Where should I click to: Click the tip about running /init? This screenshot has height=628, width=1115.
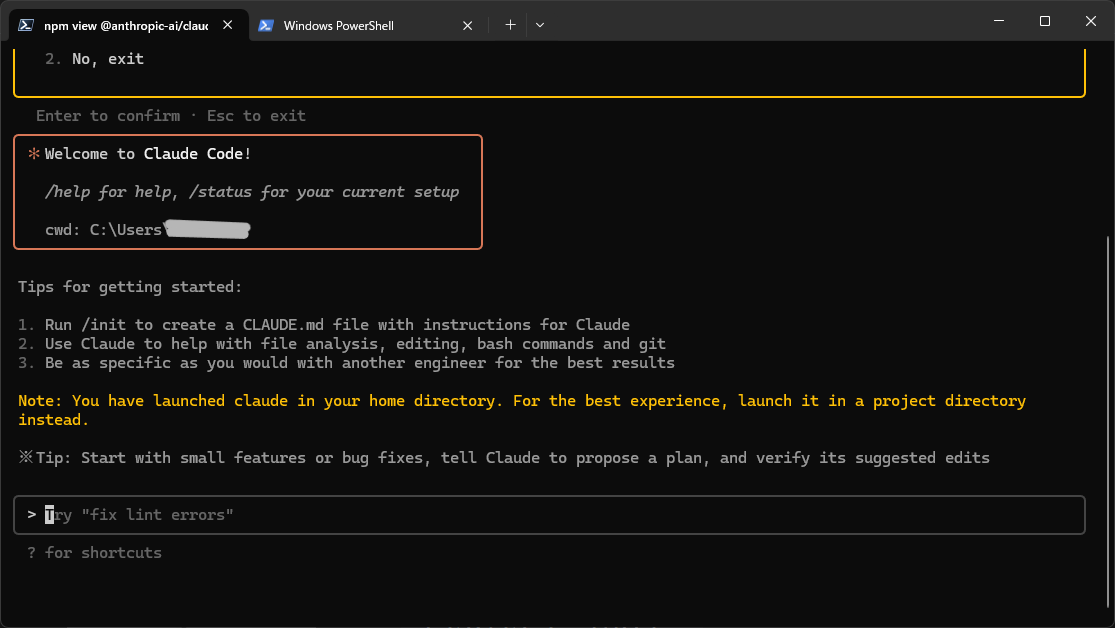point(324,325)
